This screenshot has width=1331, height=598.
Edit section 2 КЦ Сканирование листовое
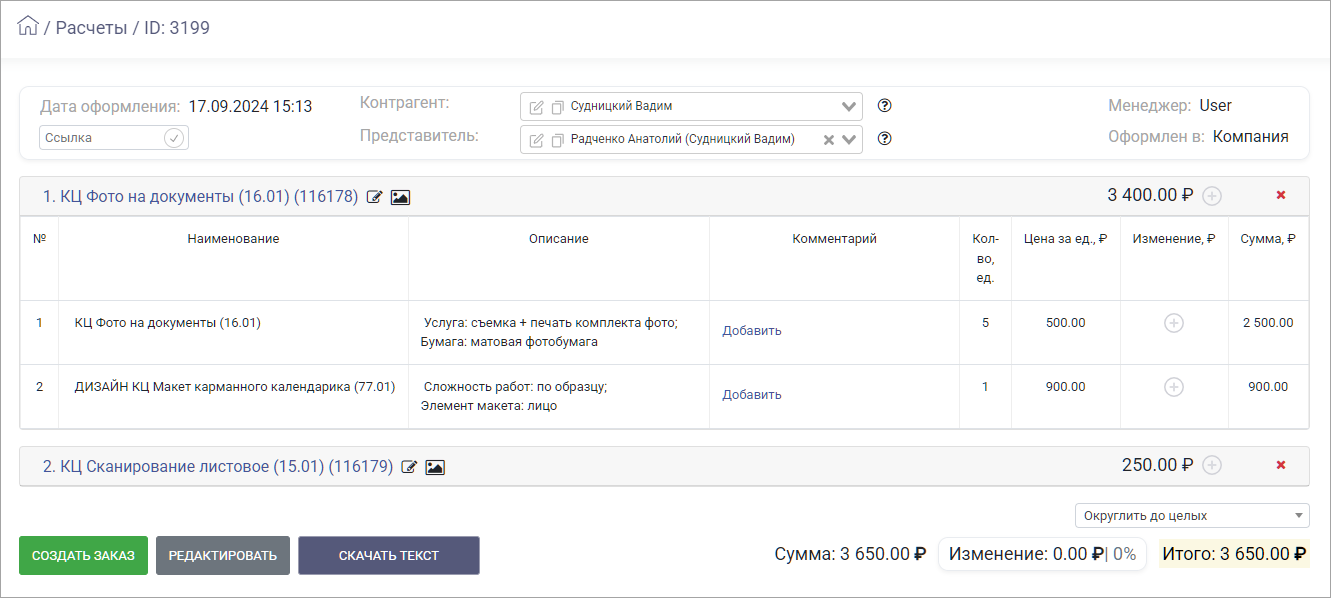tap(409, 467)
